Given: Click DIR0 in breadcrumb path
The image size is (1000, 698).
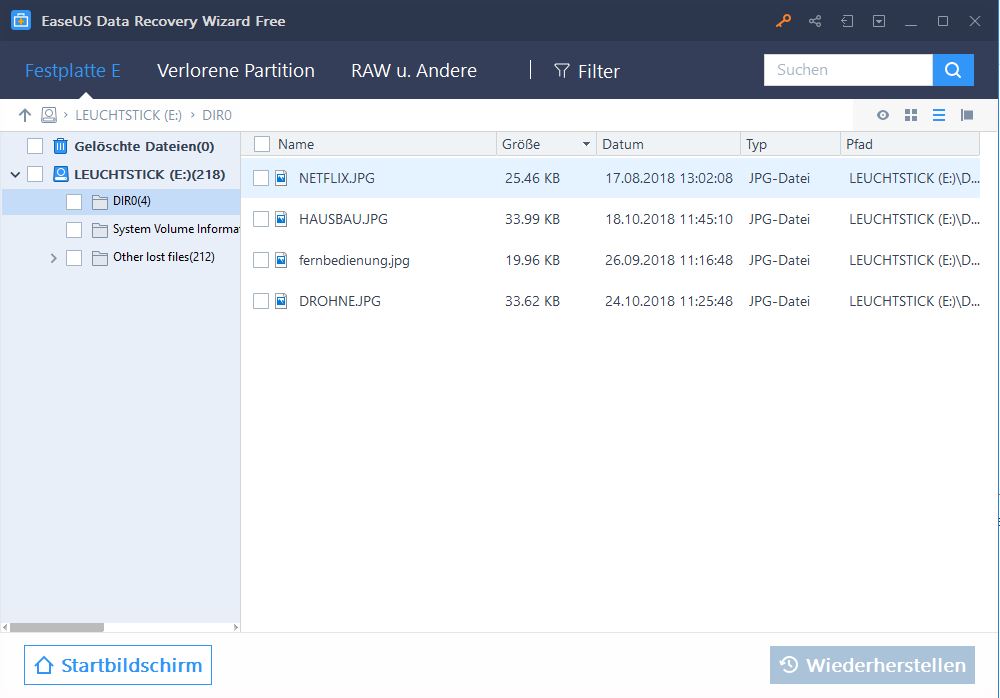Looking at the screenshot, I should (x=217, y=115).
